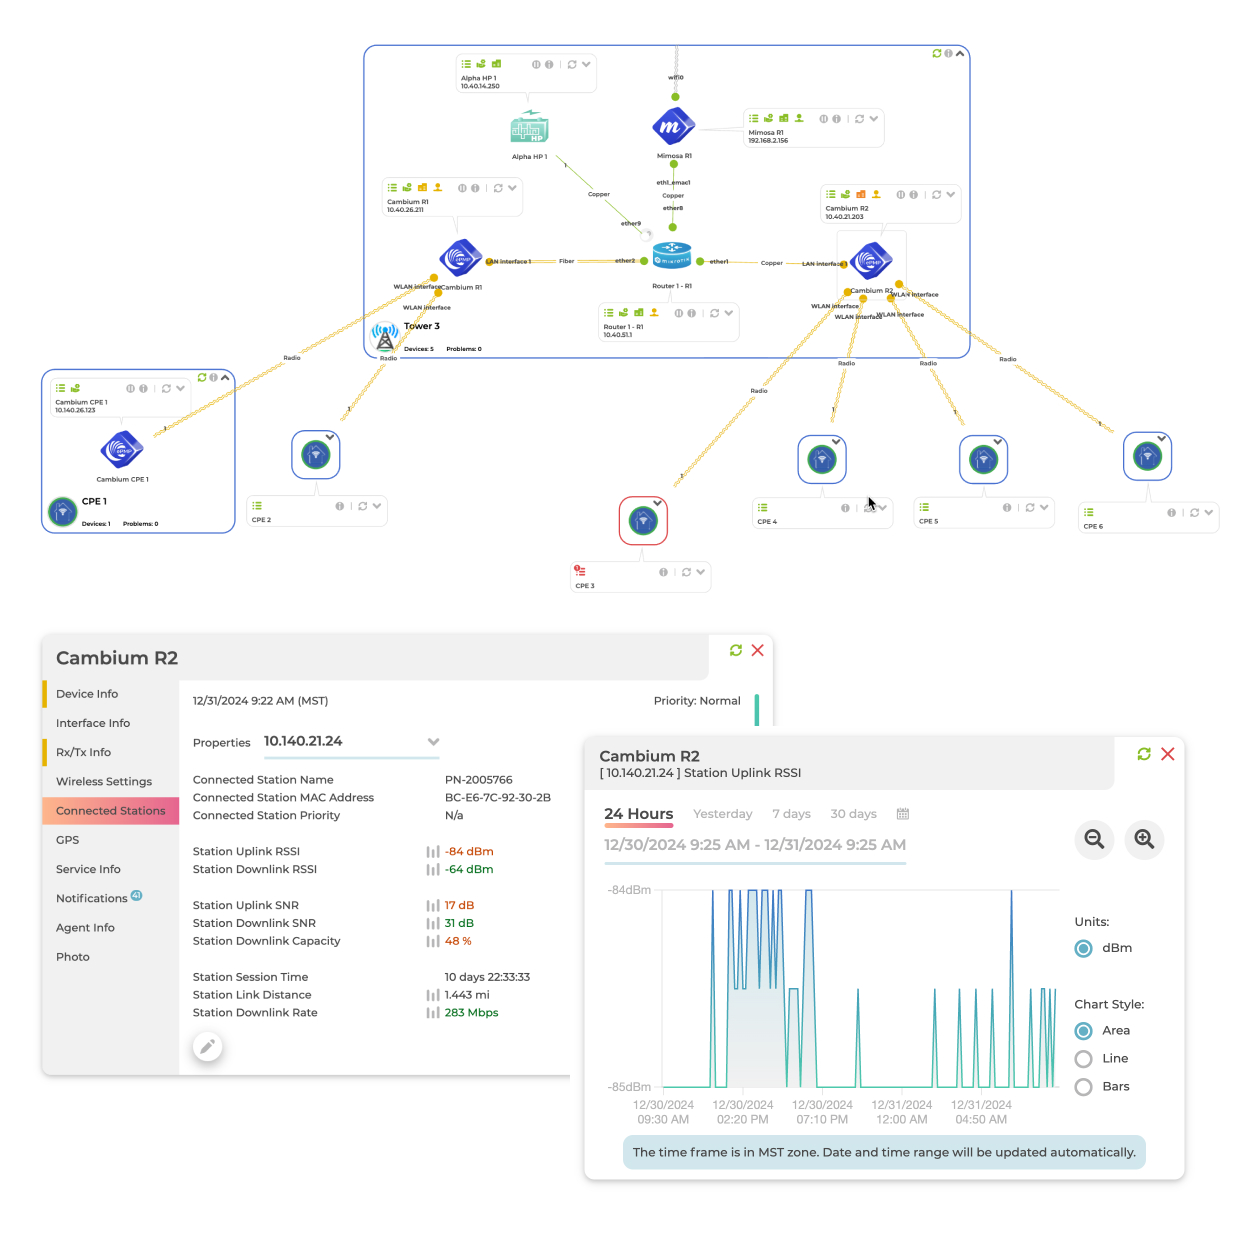The image size is (1240, 1240).
Task: Click the refresh icon on Cambium R2 card
Action: click(x=936, y=195)
